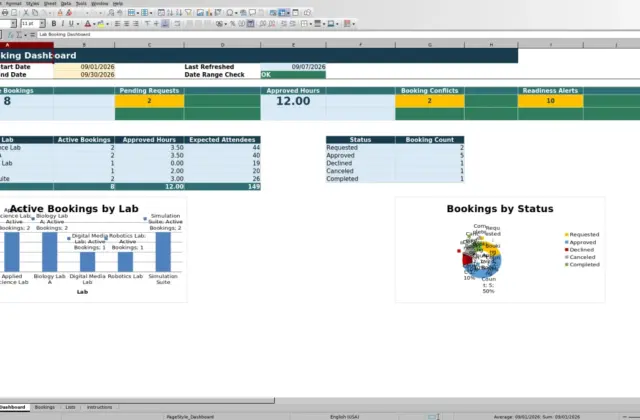
Task: Click the English (USA) language status field
Action: (x=344, y=417)
